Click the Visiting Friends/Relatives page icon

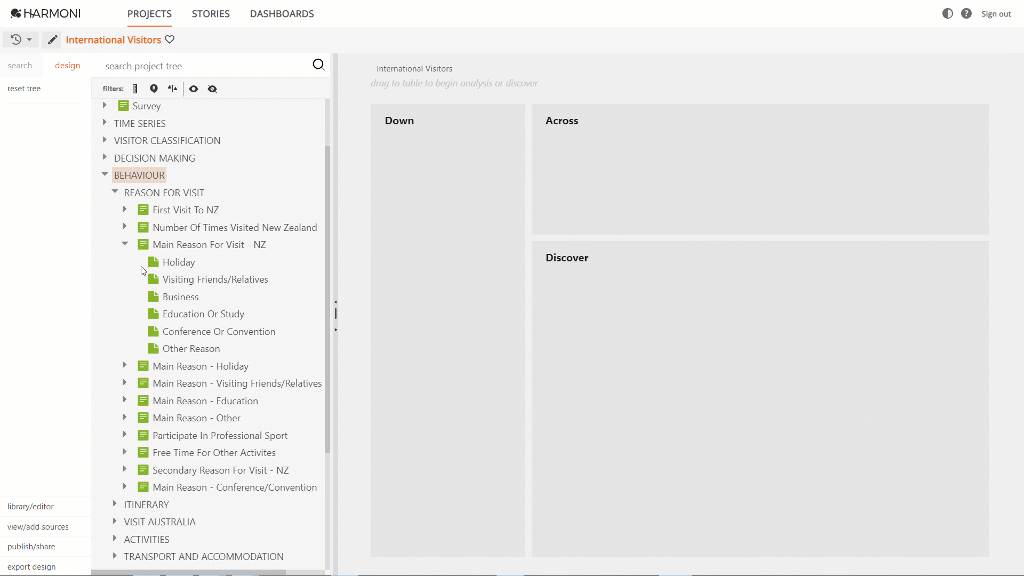coord(153,279)
